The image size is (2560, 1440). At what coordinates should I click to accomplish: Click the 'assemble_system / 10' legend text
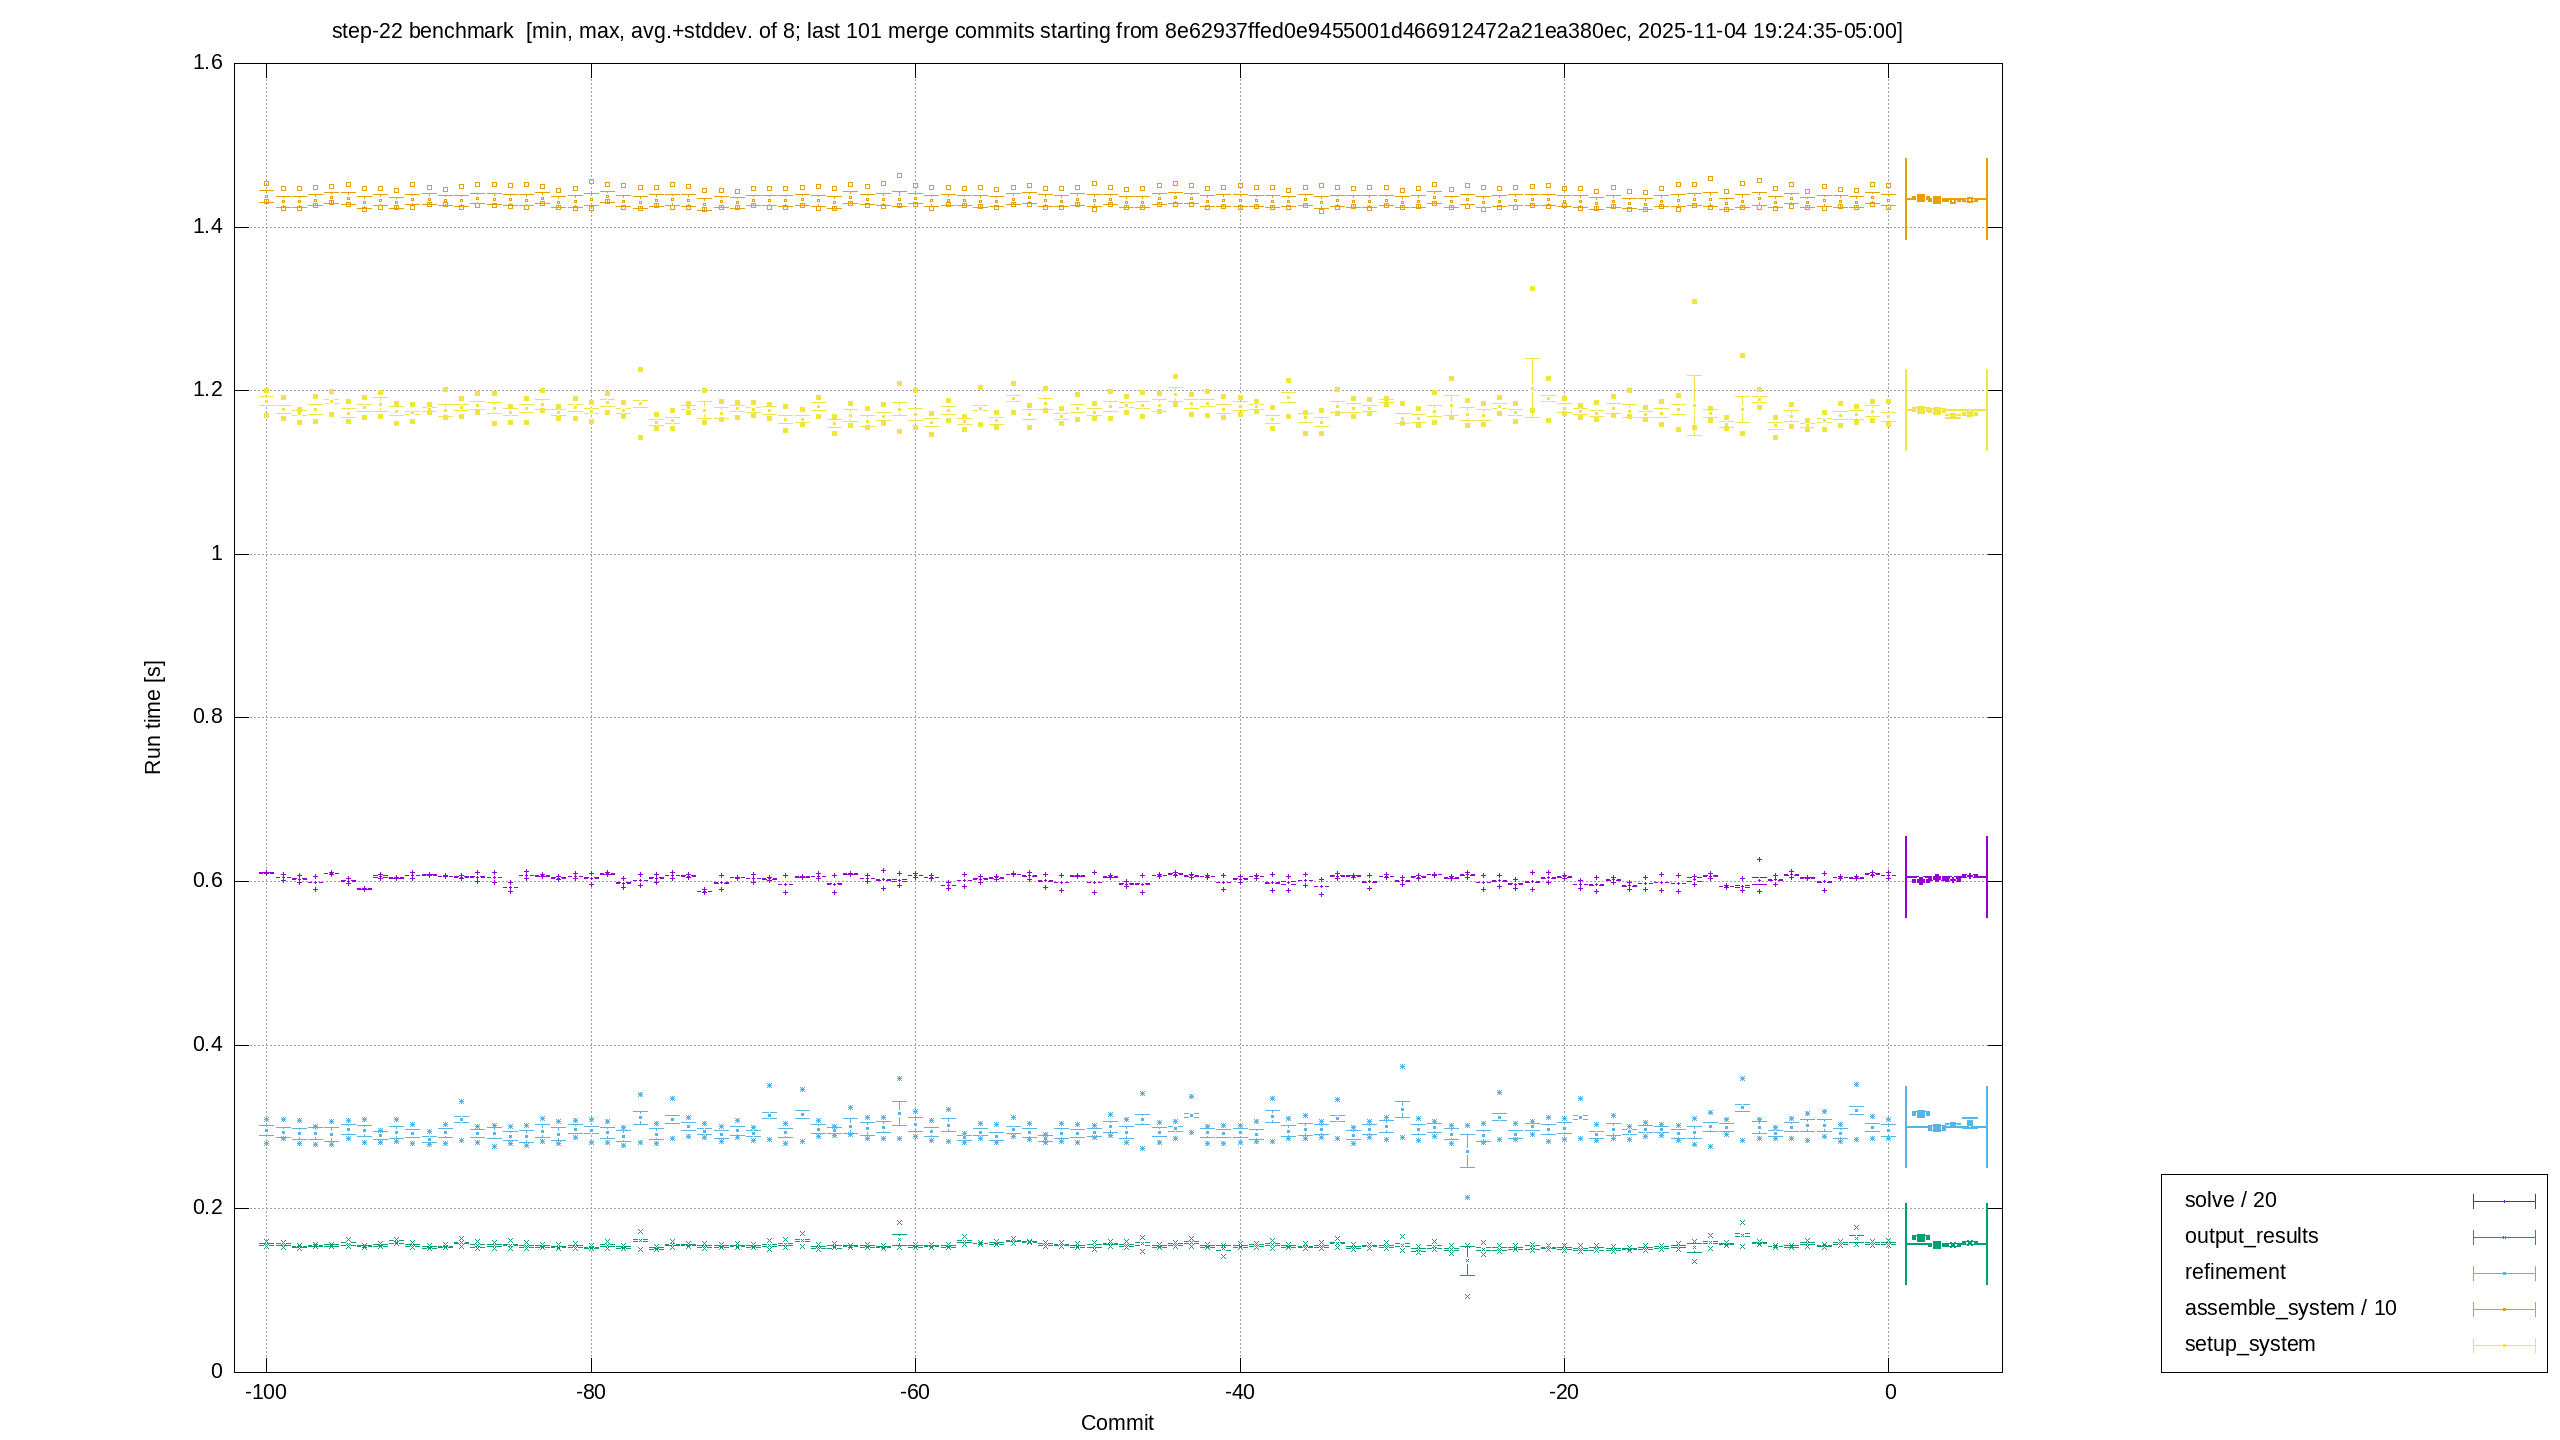(x=2290, y=1308)
